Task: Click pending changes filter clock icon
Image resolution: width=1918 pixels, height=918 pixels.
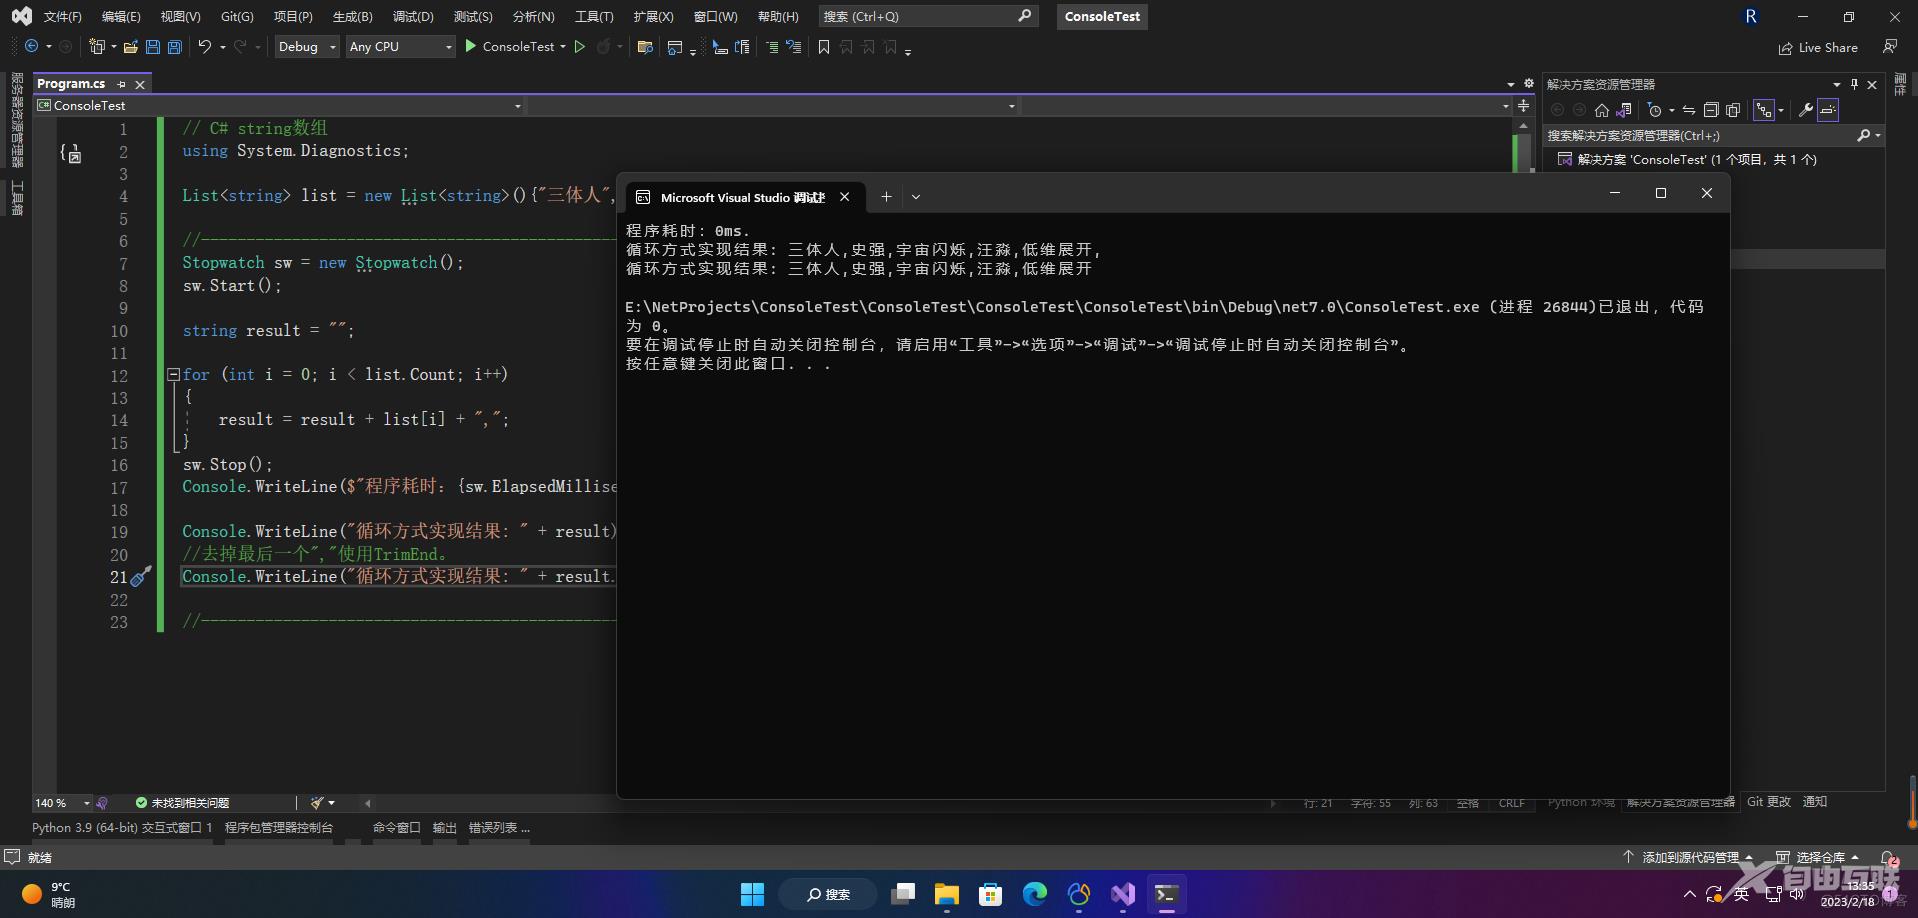Action: coord(1655,110)
